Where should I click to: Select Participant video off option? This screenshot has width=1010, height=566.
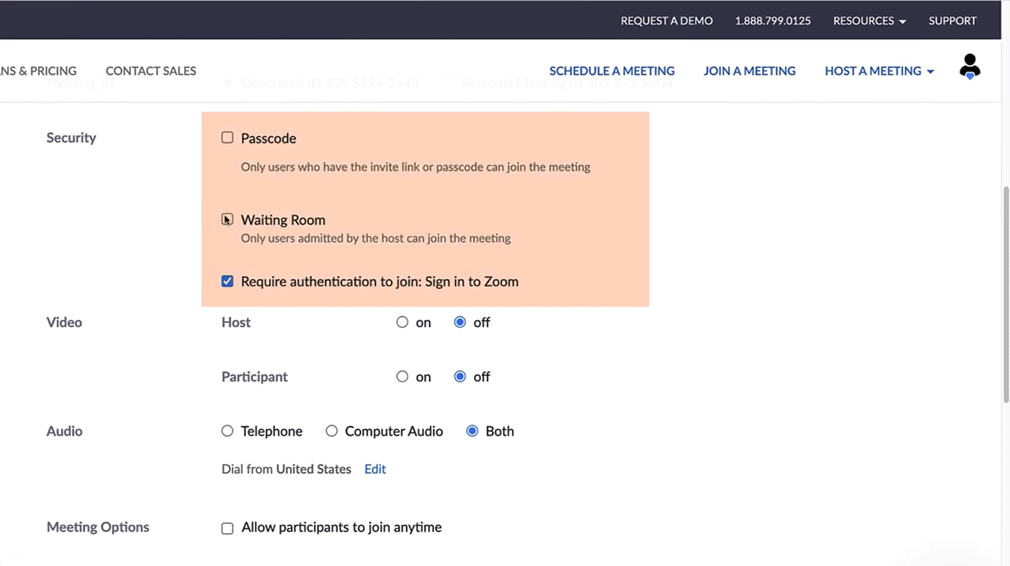point(460,377)
